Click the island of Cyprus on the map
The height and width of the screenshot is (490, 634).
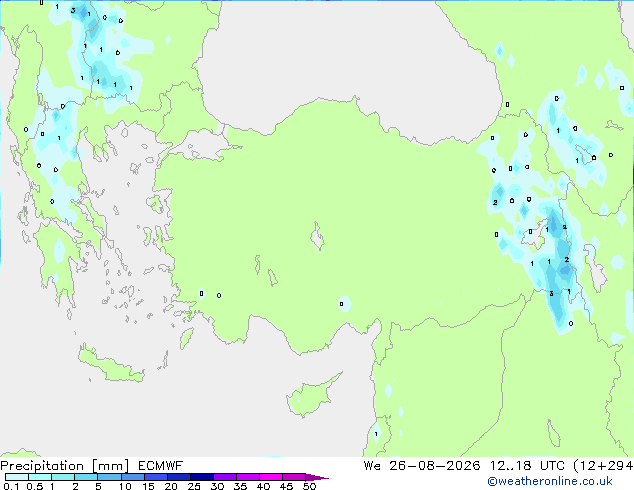click(309, 397)
